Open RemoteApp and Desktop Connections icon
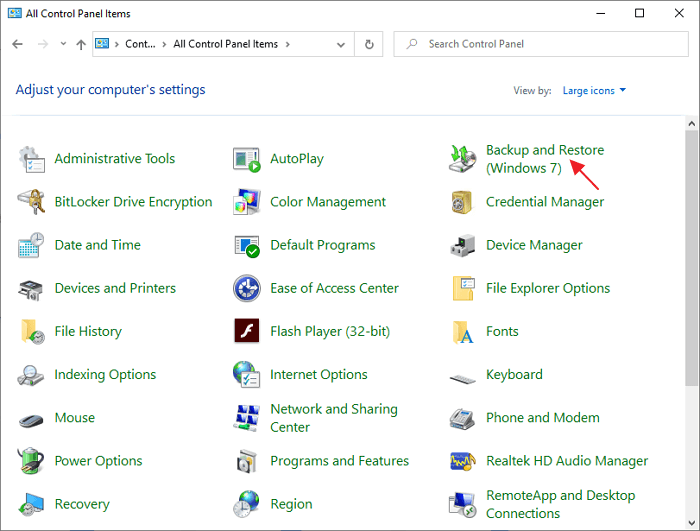This screenshot has width=700, height=531. (x=462, y=505)
